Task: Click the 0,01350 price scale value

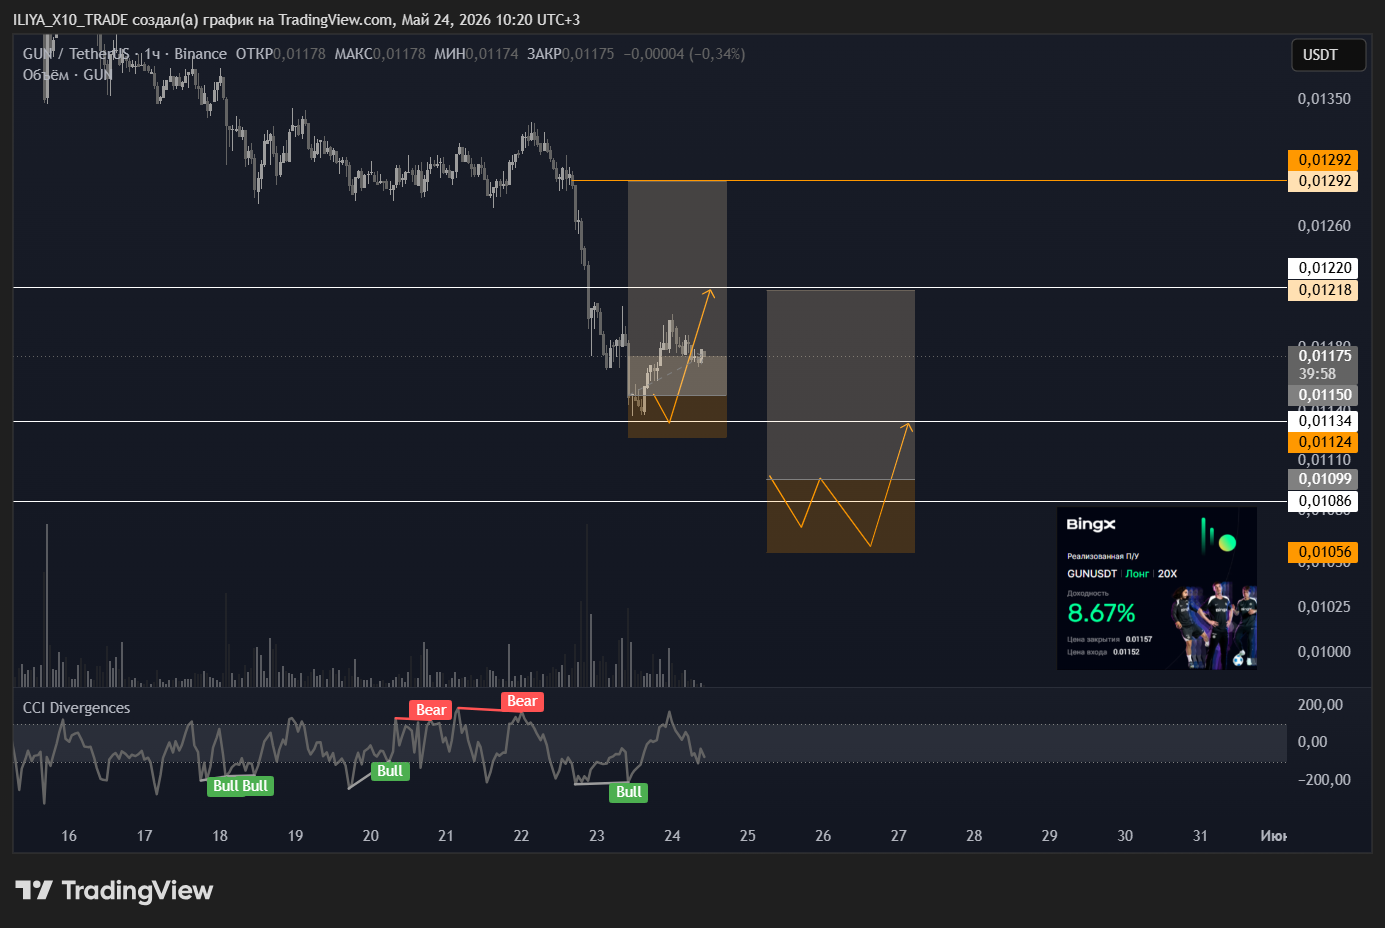Action: 1324,99
